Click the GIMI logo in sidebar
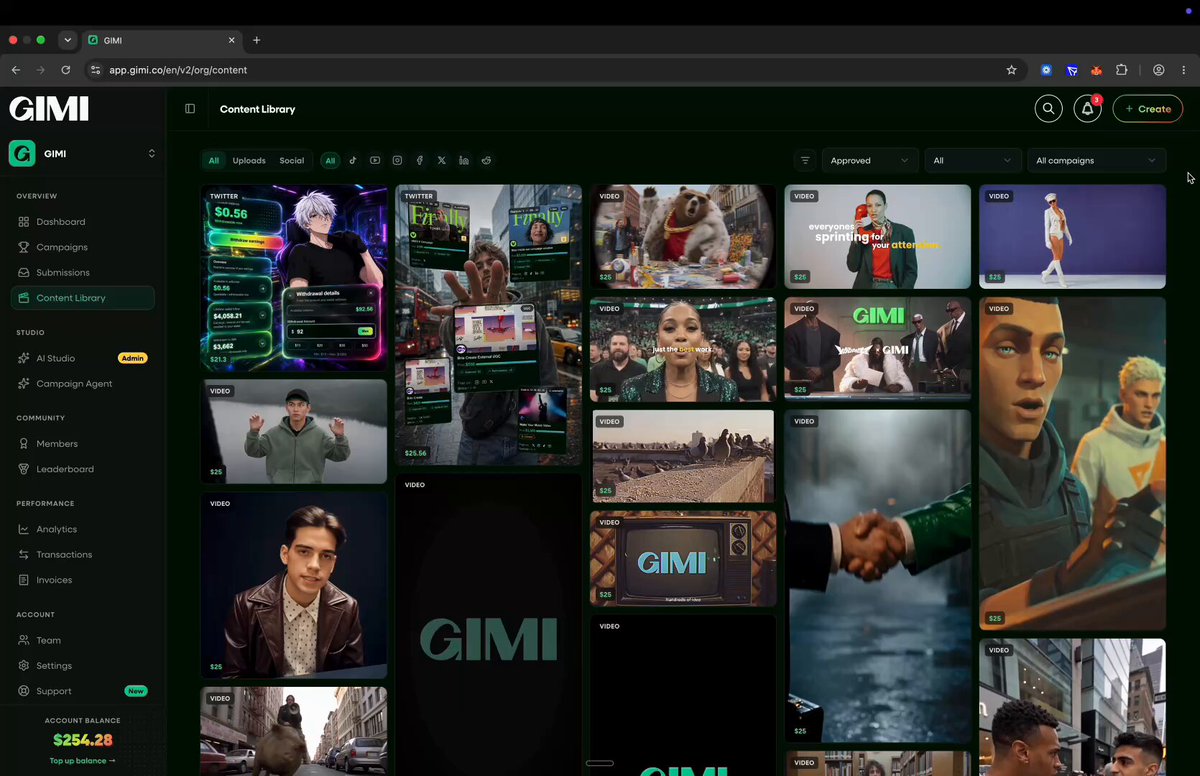Screen dimensions: 1200x776 point(49,109)
